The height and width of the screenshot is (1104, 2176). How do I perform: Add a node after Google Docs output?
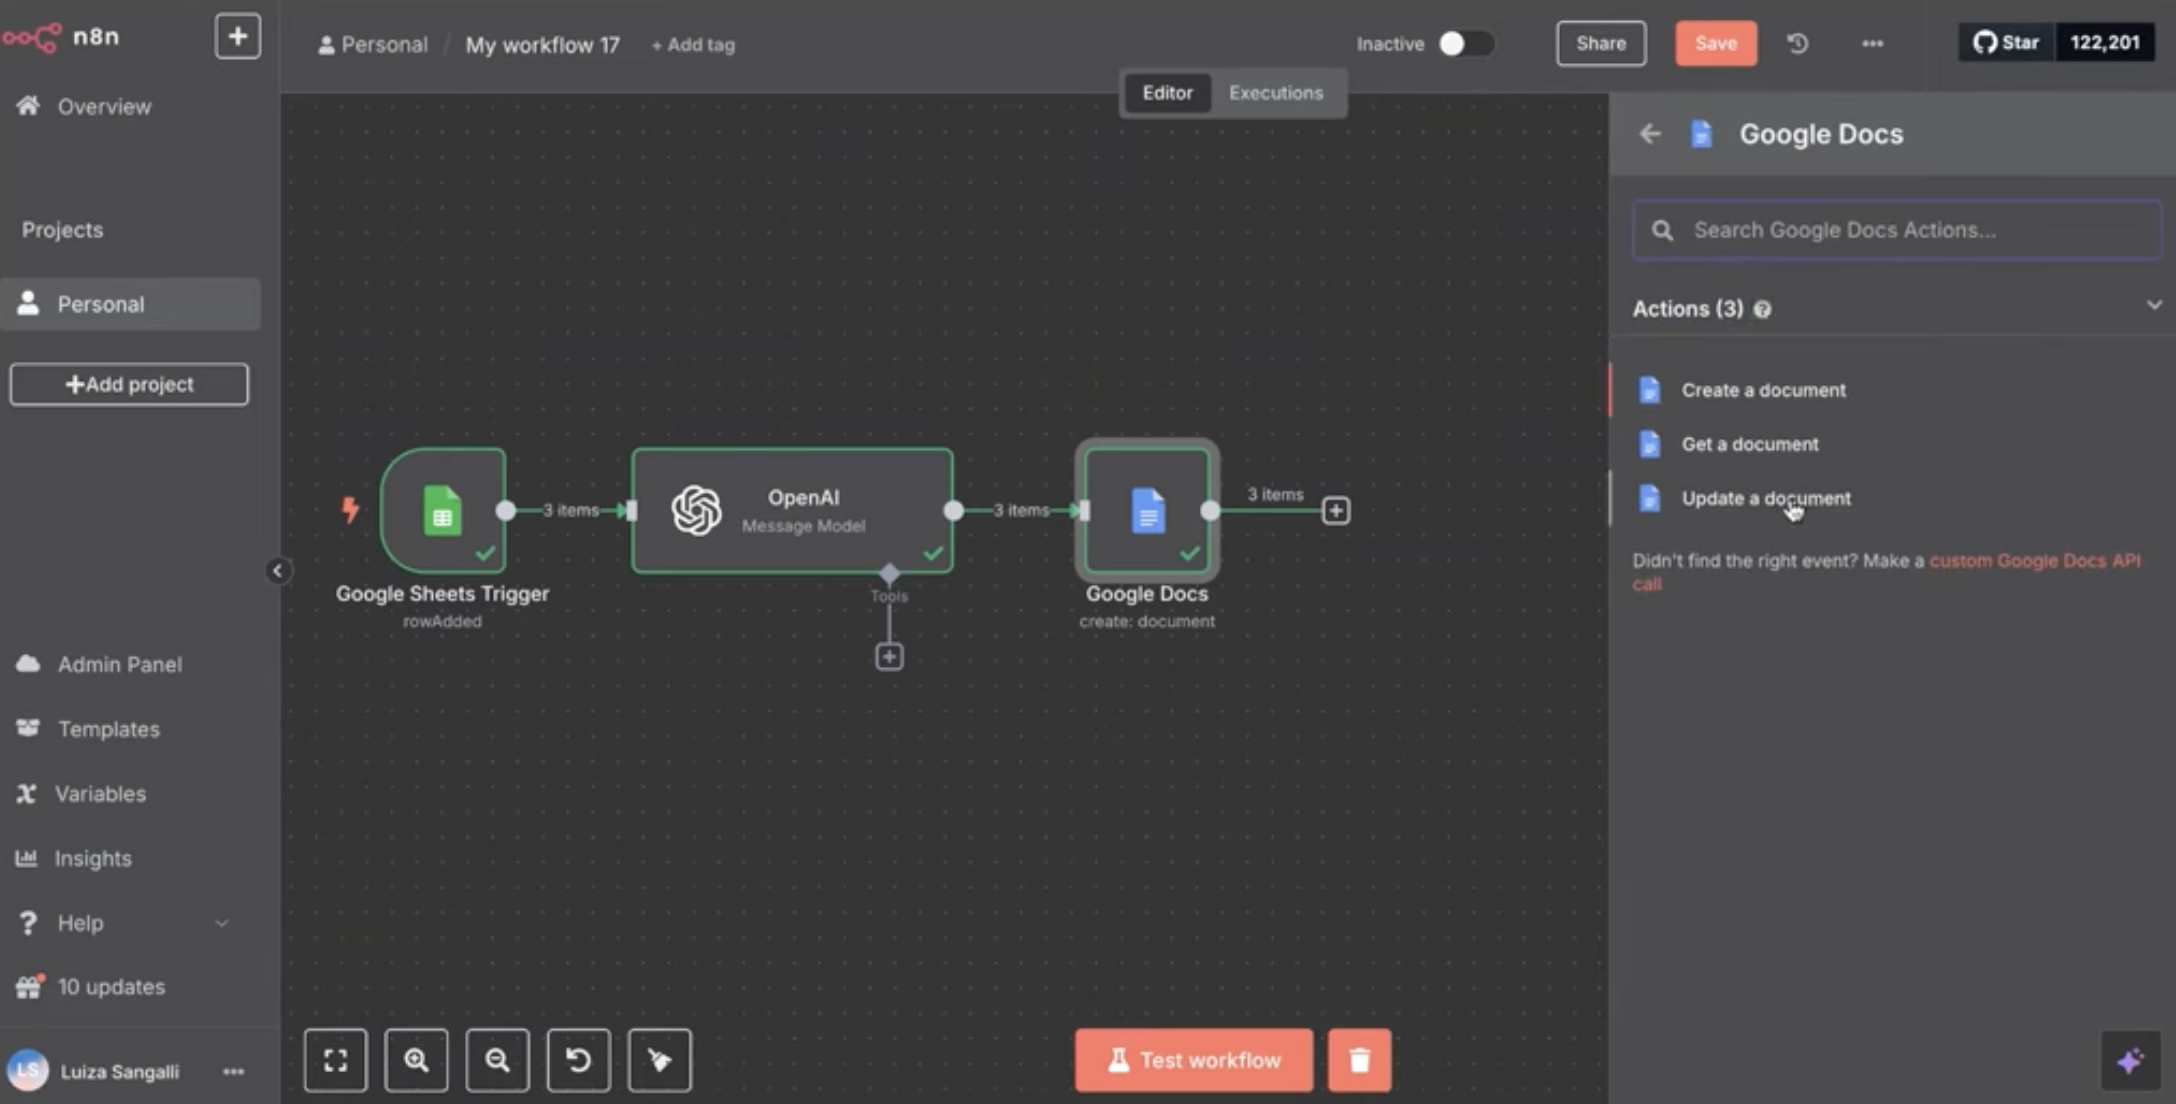pos(1335,511)
